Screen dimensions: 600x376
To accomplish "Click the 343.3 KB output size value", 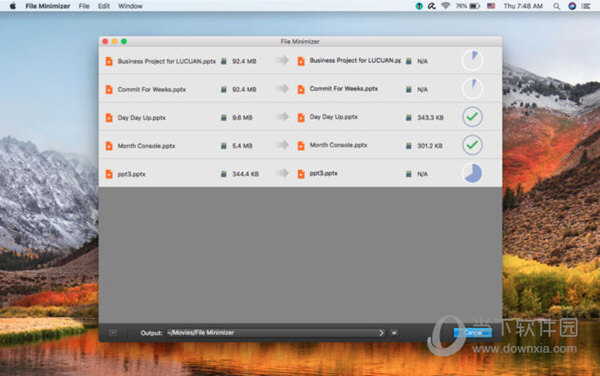I will tap(430, 117).
